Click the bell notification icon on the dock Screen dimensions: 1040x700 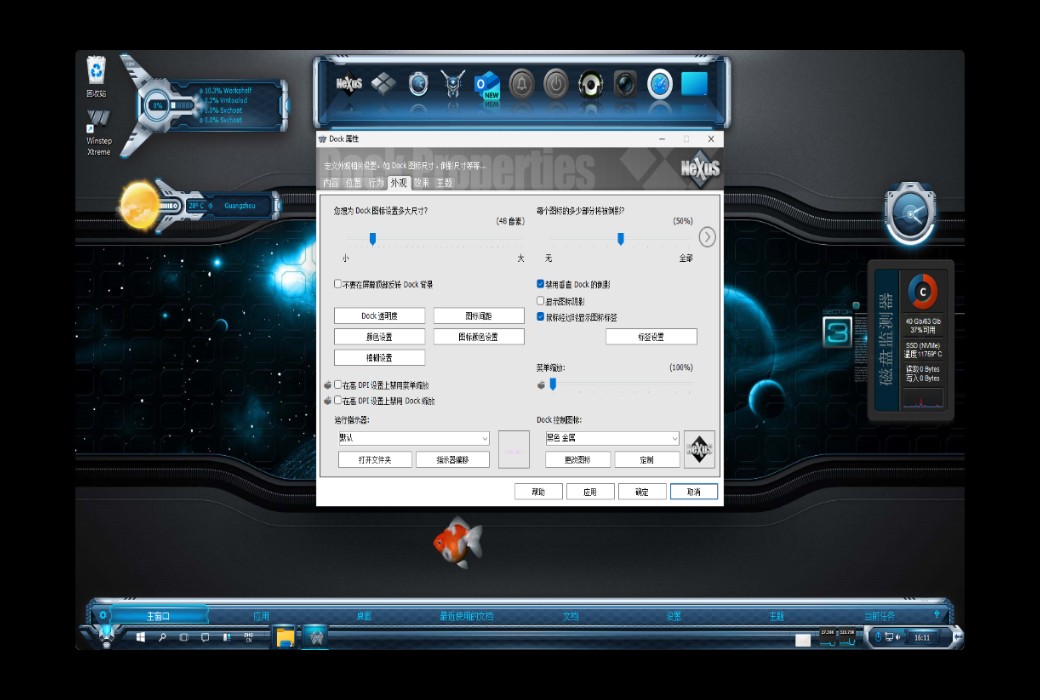pos(523,84)
